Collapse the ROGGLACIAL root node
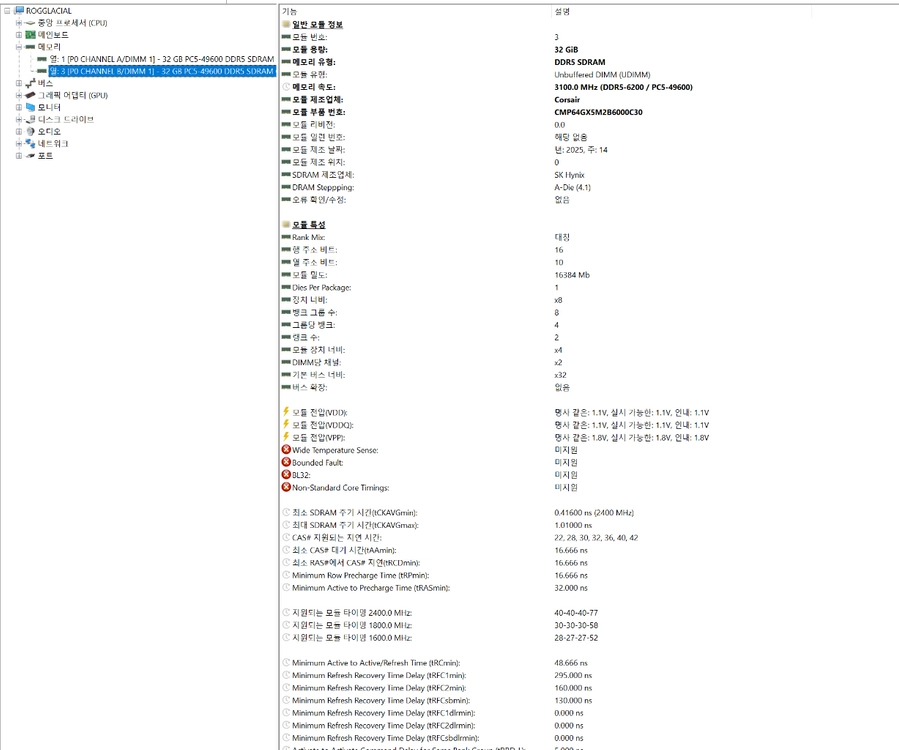 pyautogui.click(x=7, y=10)
